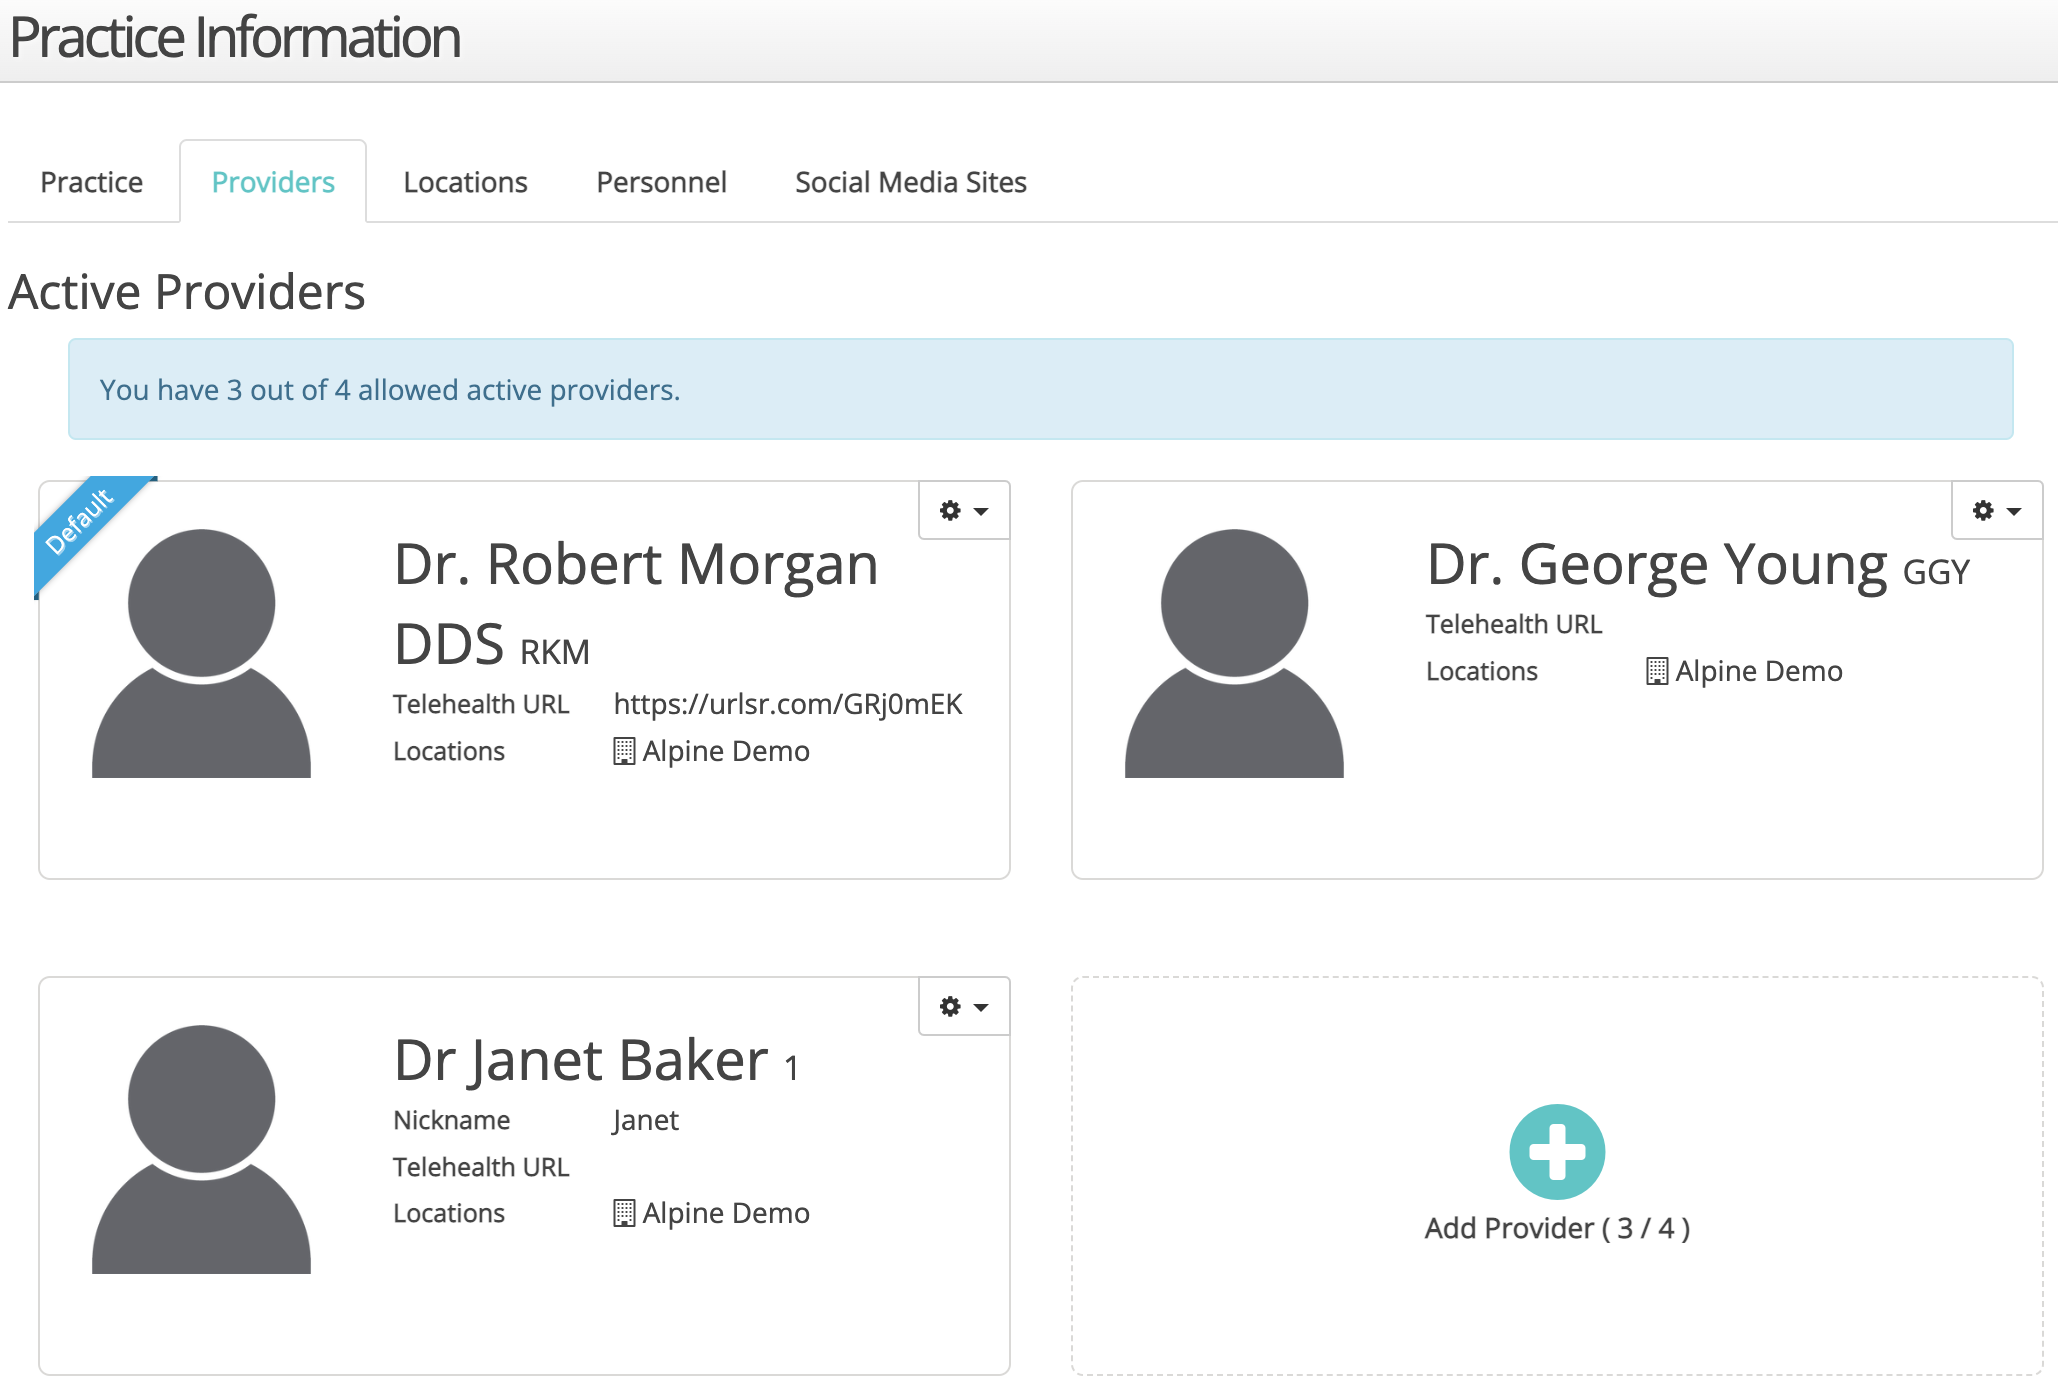Click Alpine Demo in George Young's card
Screen dimensions: 2058x1390
(1759, 671)
